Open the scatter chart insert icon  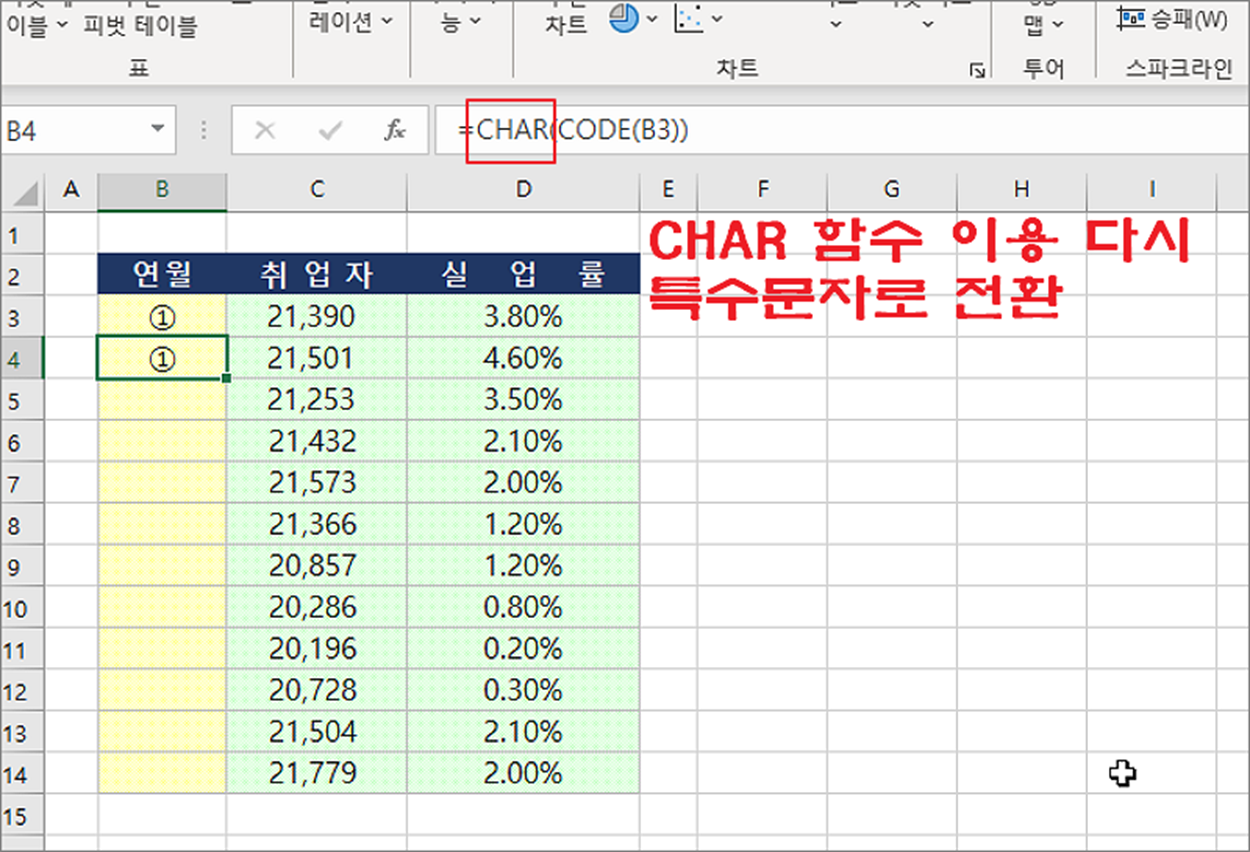(x=688, y=17)
